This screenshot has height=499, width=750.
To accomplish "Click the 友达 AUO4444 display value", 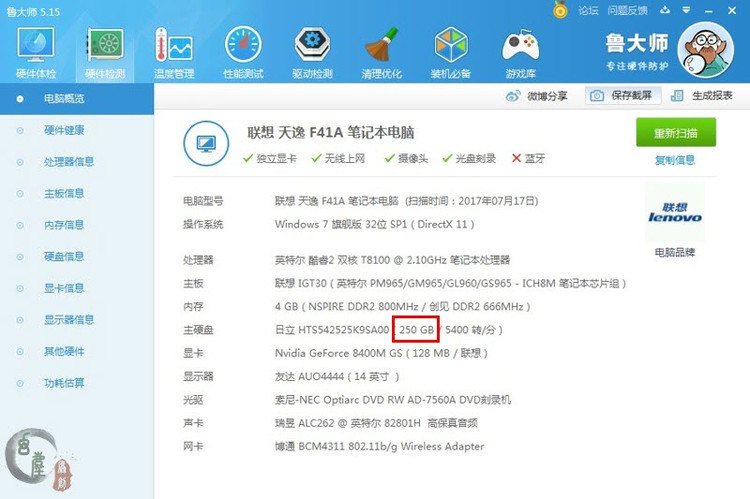I will tap(337, 377).
